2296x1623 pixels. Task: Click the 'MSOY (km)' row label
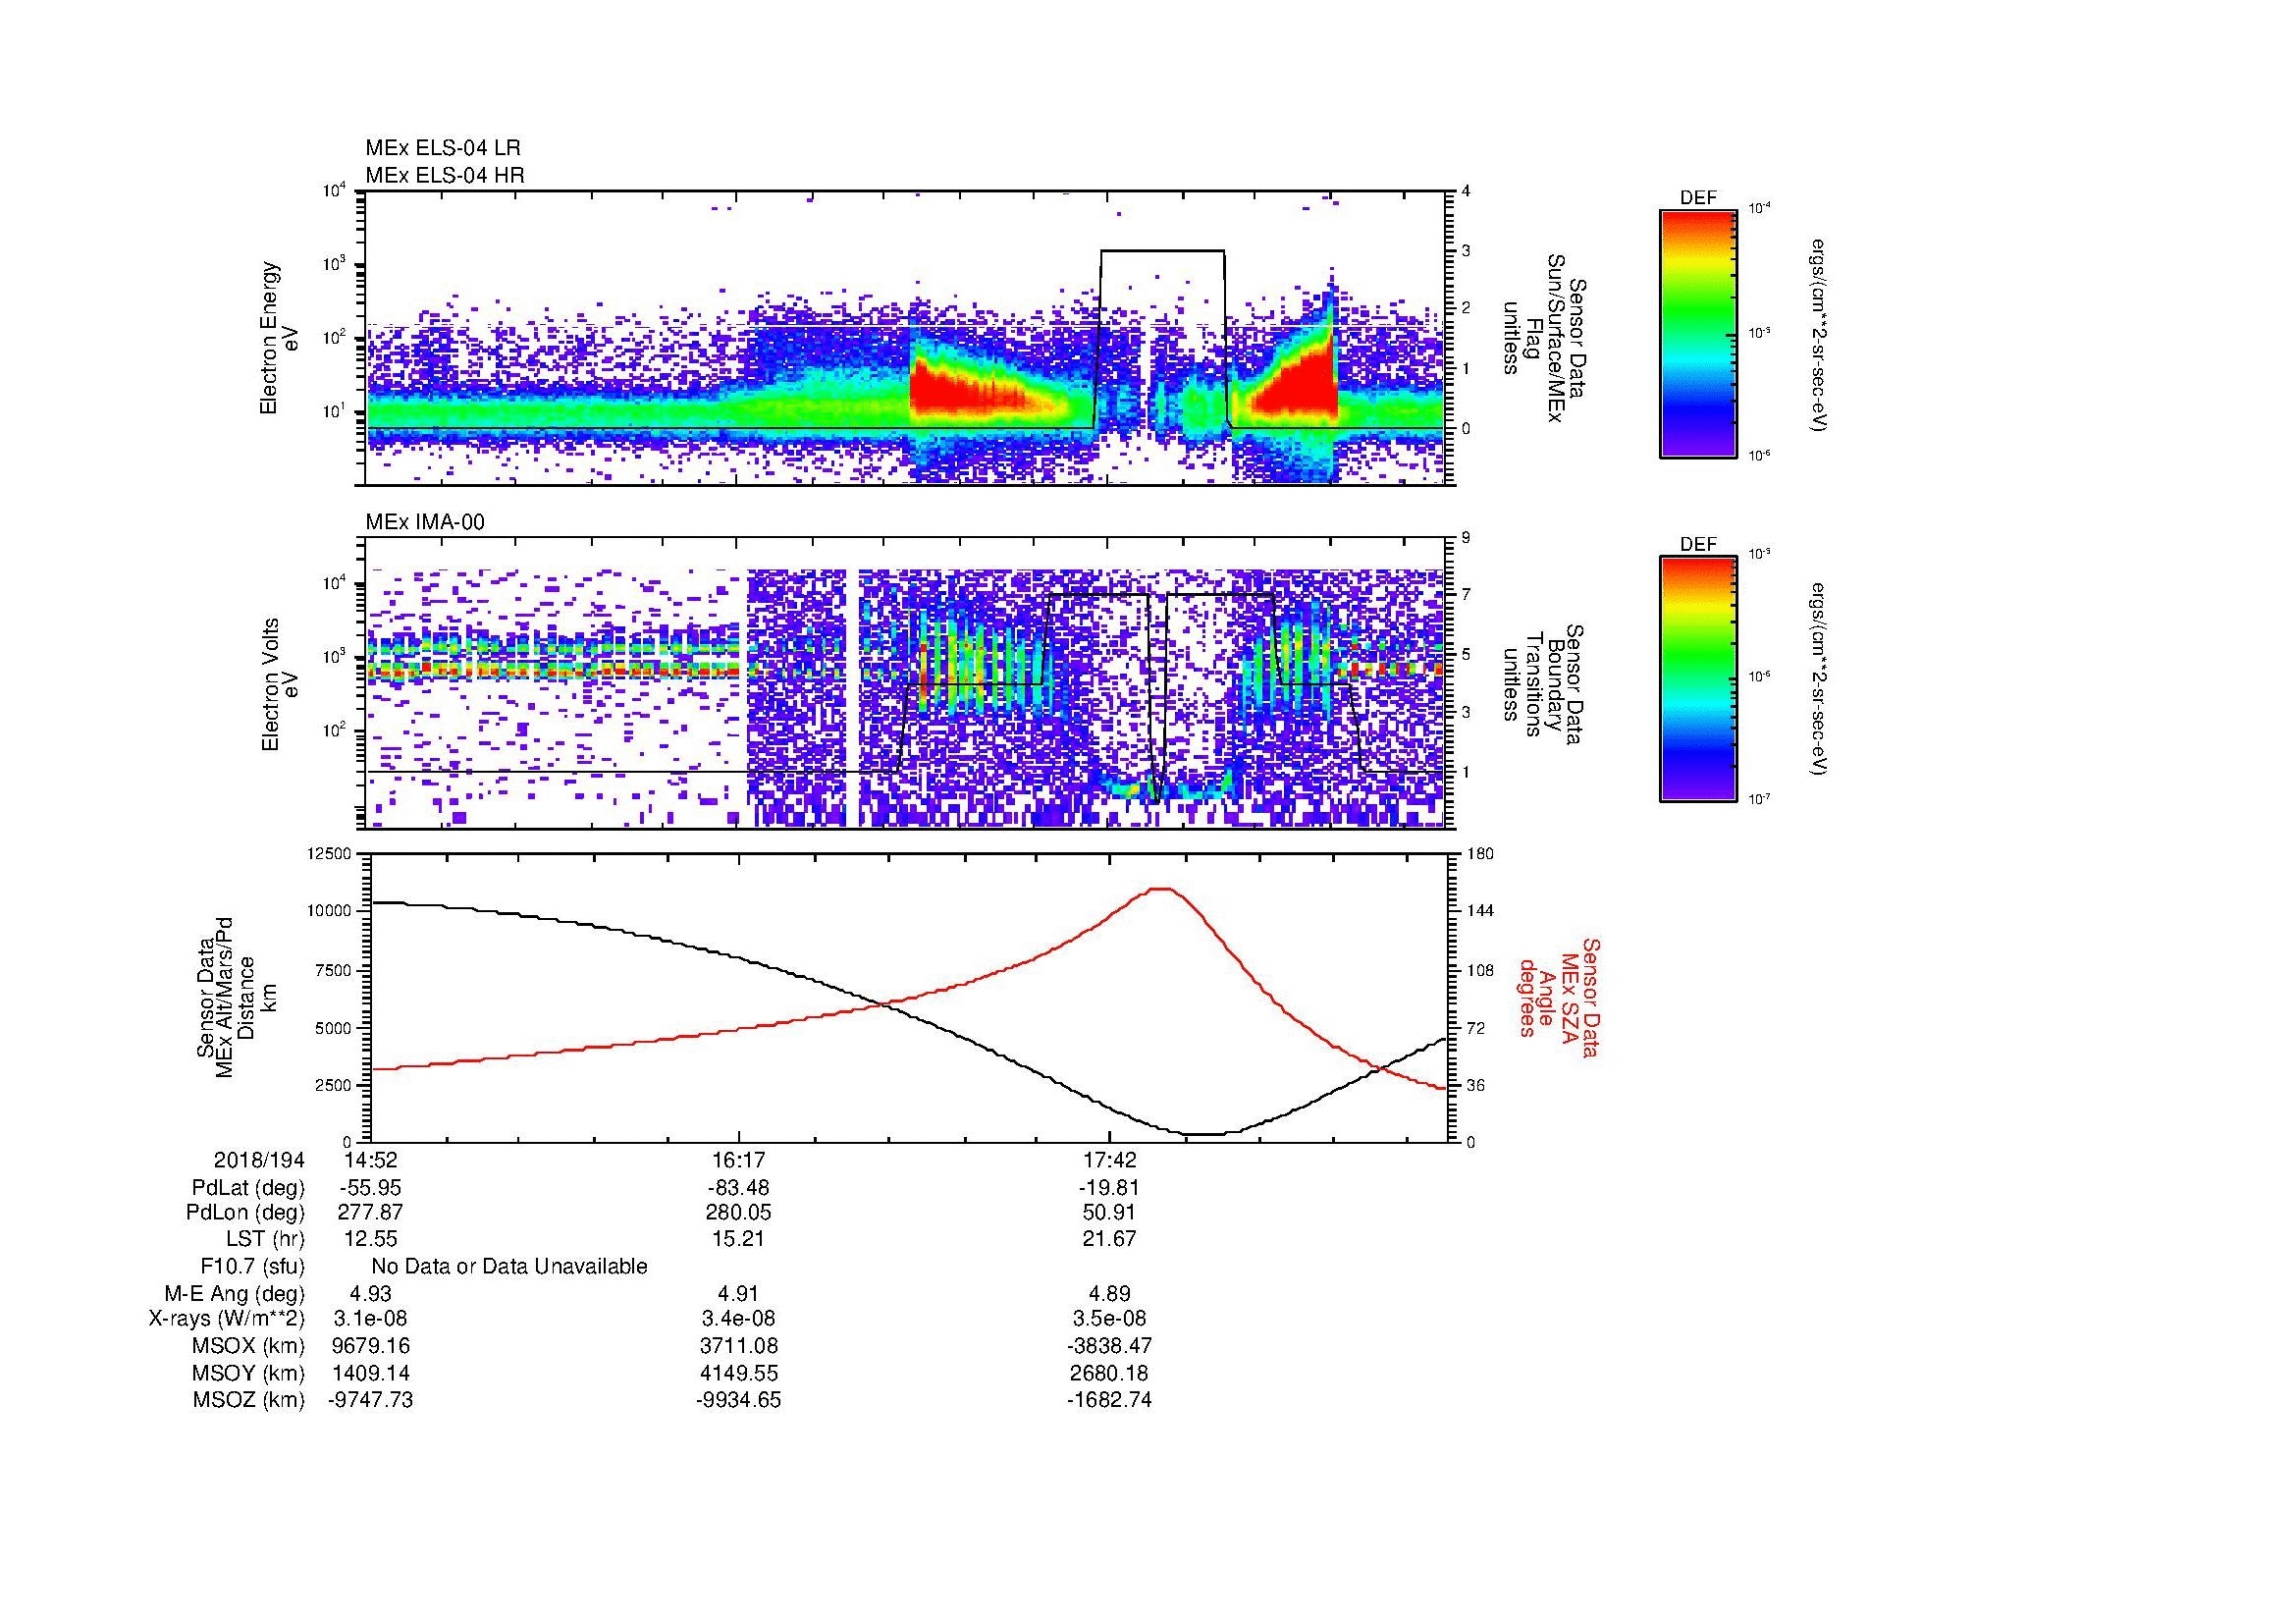[249, 1374]
